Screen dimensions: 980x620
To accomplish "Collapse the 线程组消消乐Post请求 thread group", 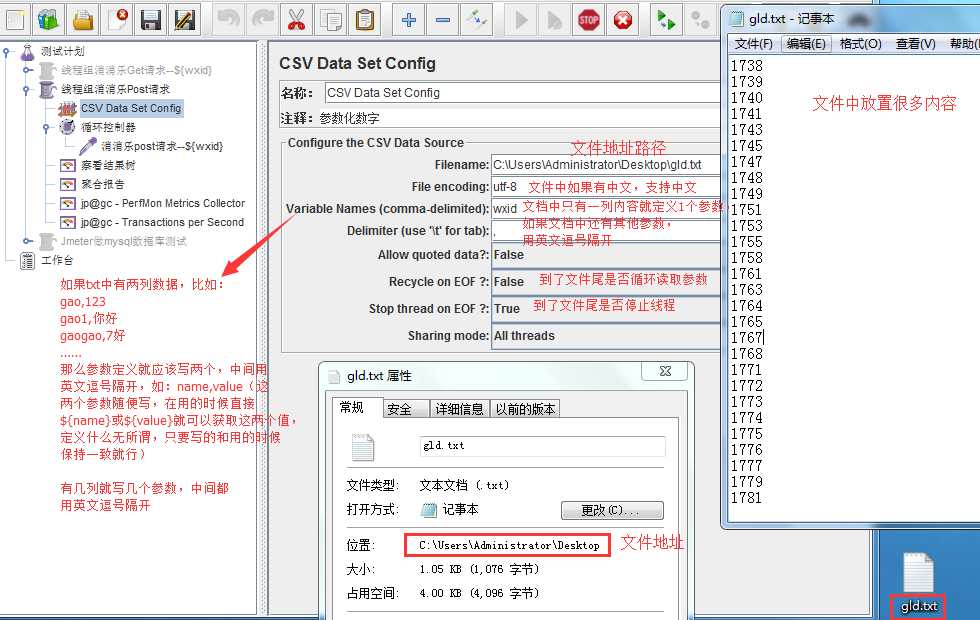I will [x=27, y=90].
